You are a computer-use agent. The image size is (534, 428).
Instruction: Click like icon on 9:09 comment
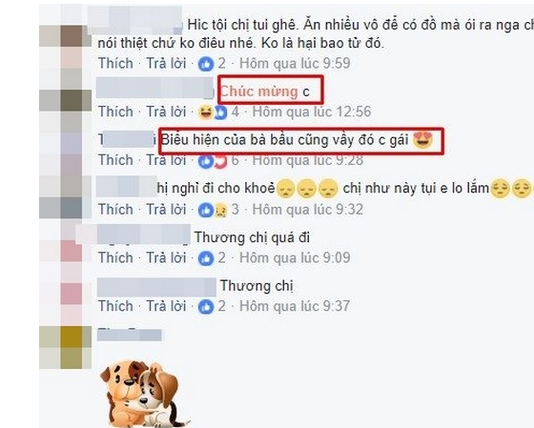pos(206,258)
